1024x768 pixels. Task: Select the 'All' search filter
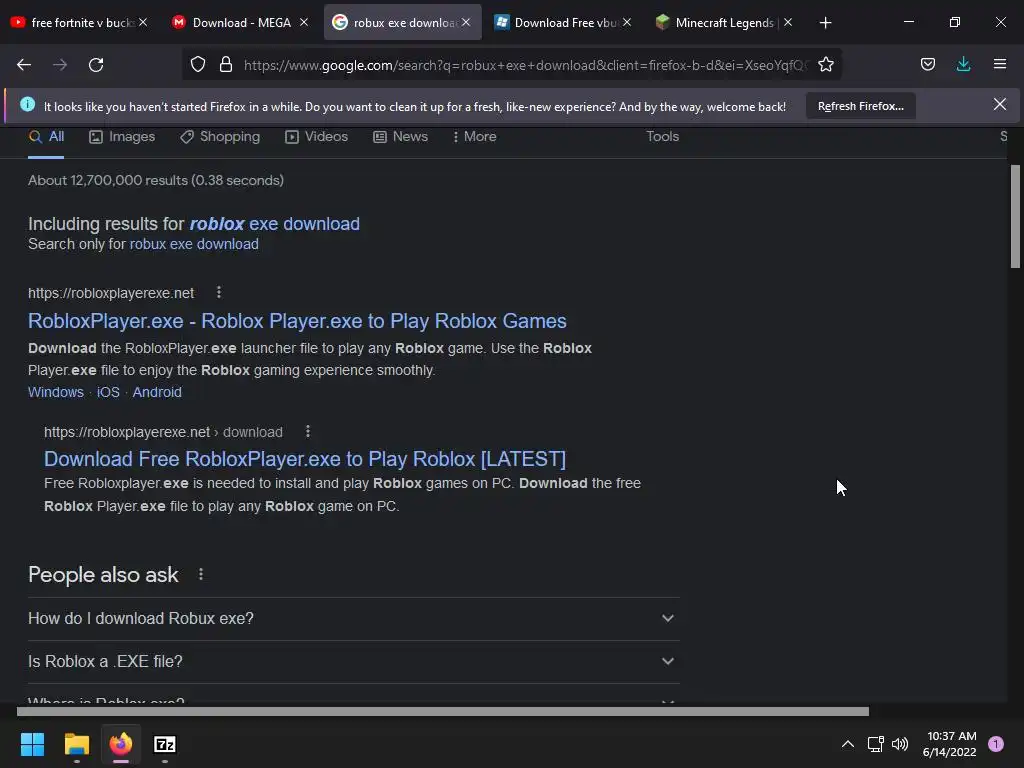[46, 136]
